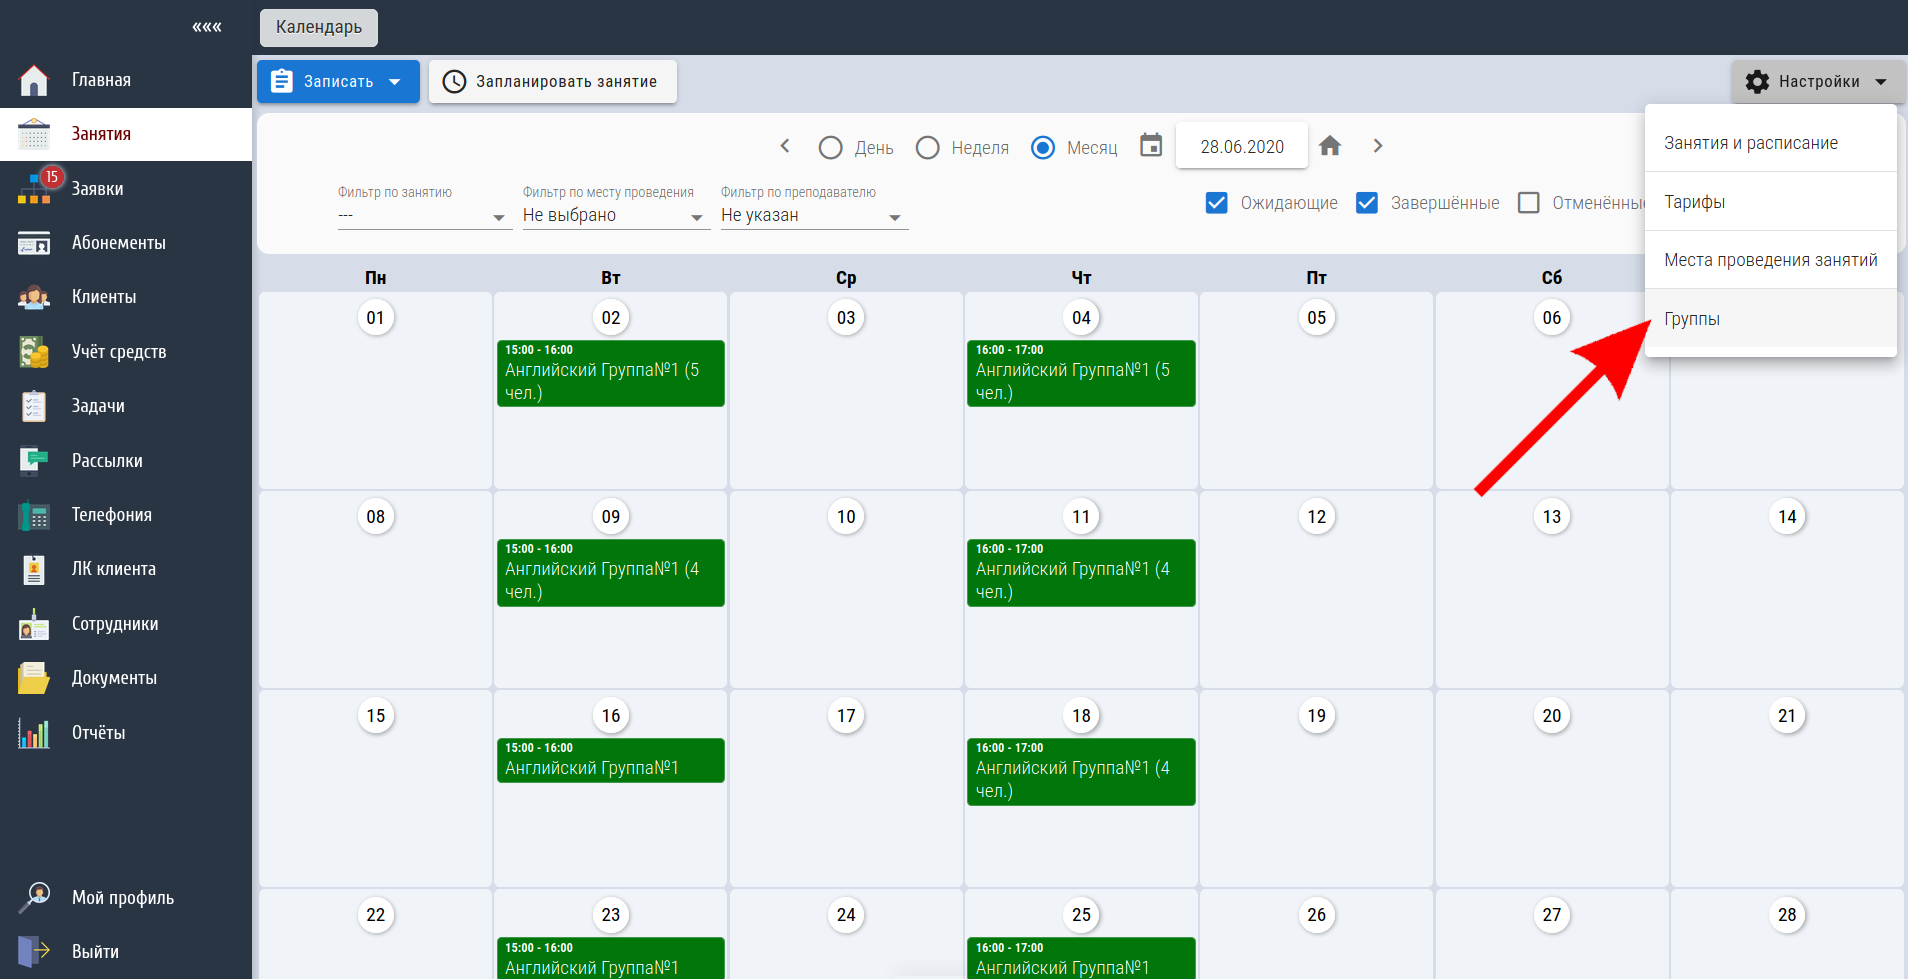Viewport: 1908px width, 979px height.
Task: Click the home icon to jump to today
Action: point(1330,146)
